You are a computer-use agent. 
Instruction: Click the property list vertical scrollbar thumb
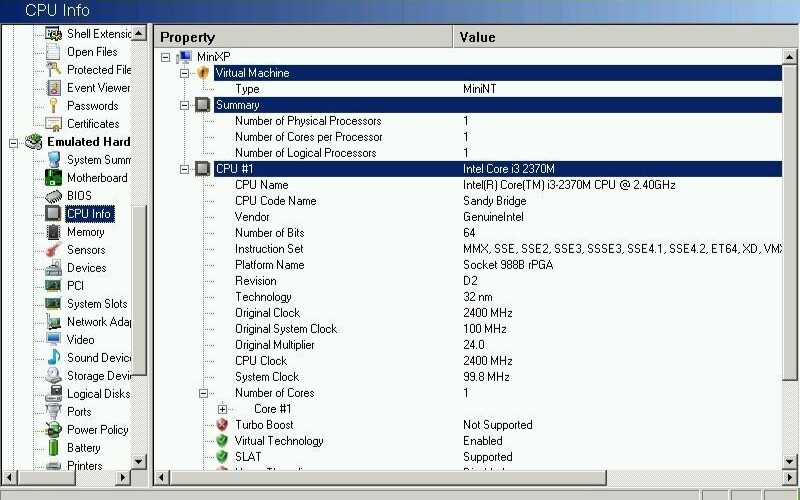tap(789, 222)
